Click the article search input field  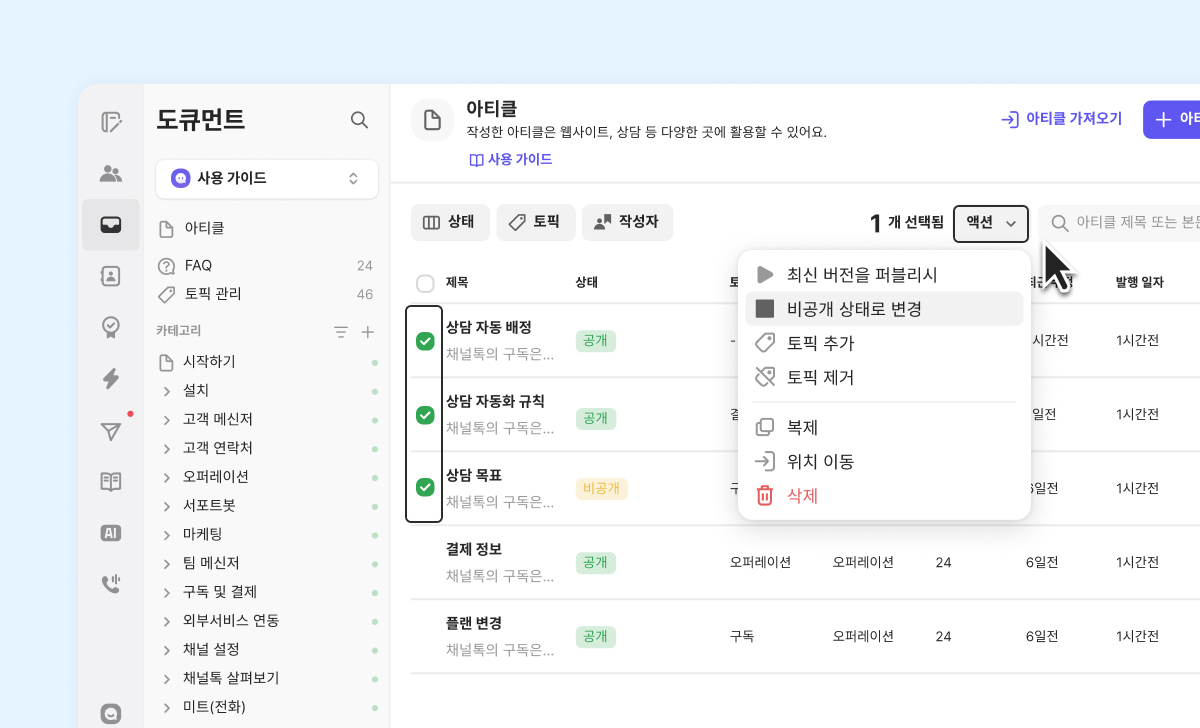(1130, 223)
